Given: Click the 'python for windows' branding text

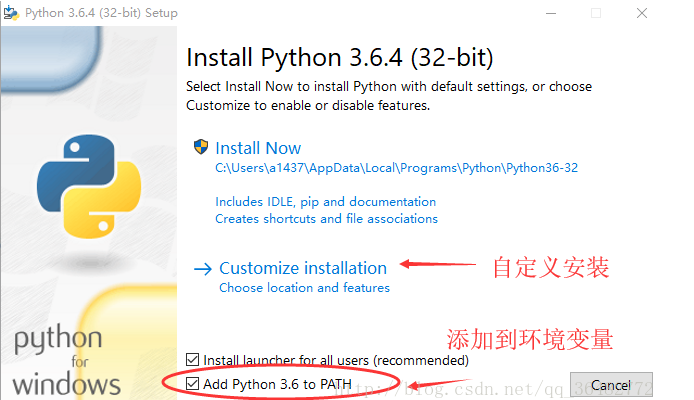Looking at the screenshot, I should (x=66, y=360).
